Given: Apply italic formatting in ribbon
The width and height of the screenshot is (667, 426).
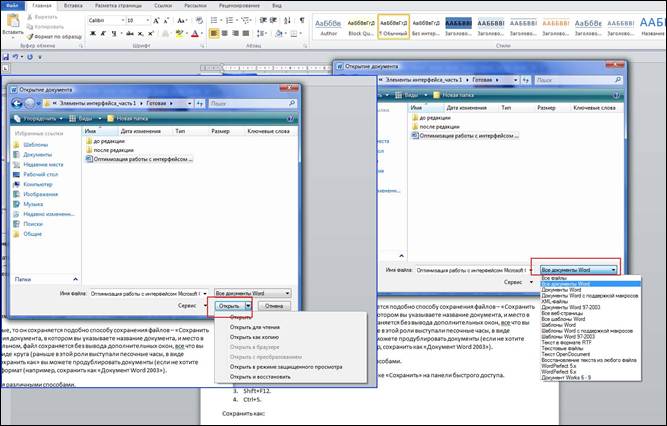Looking at the screenshot, I should point(103,33).
